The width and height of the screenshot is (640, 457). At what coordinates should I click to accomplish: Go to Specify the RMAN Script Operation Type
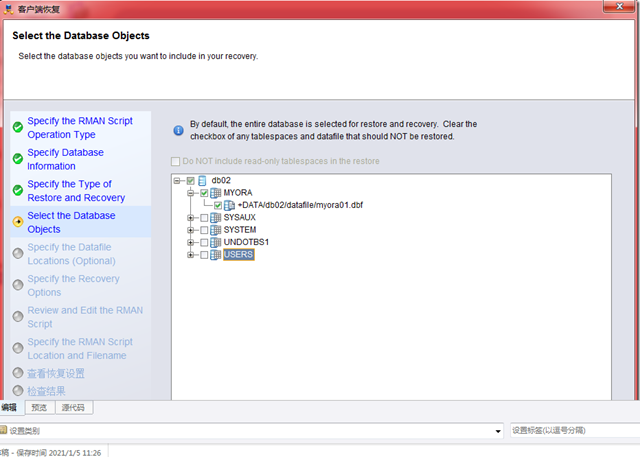[79, 127]
